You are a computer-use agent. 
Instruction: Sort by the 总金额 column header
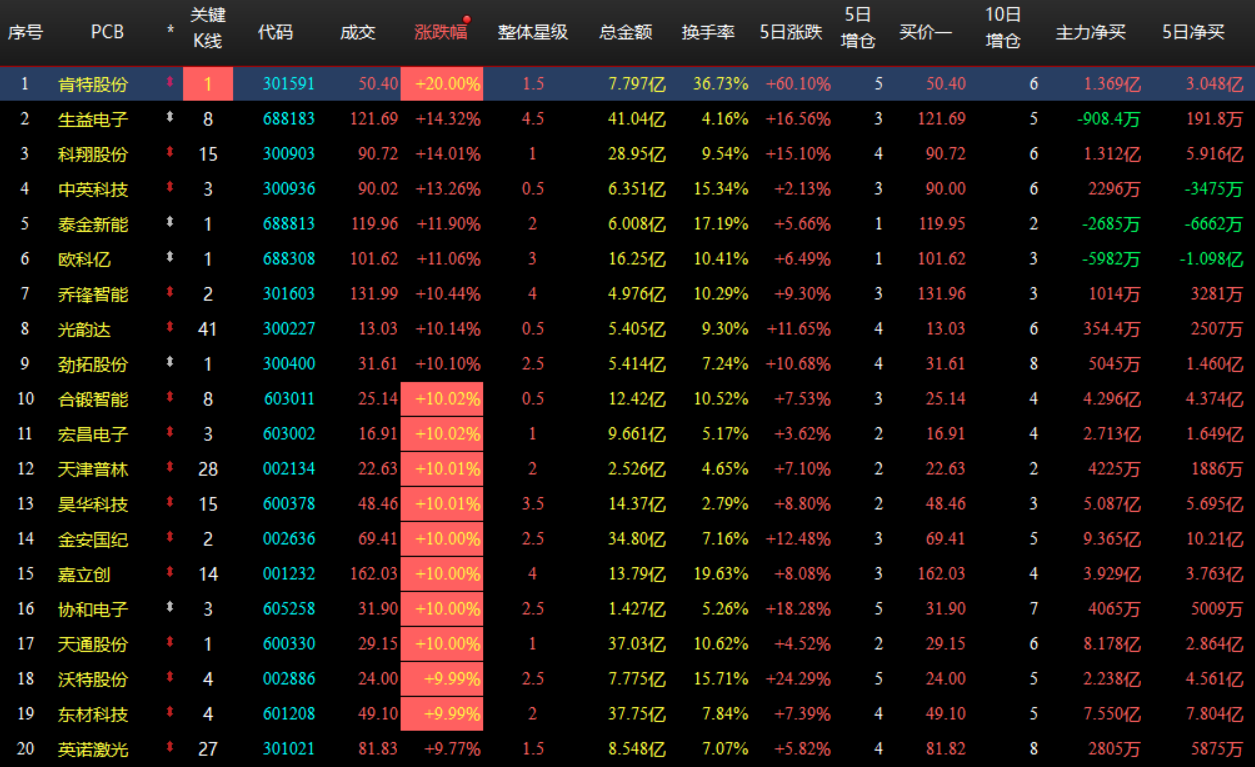626,32
